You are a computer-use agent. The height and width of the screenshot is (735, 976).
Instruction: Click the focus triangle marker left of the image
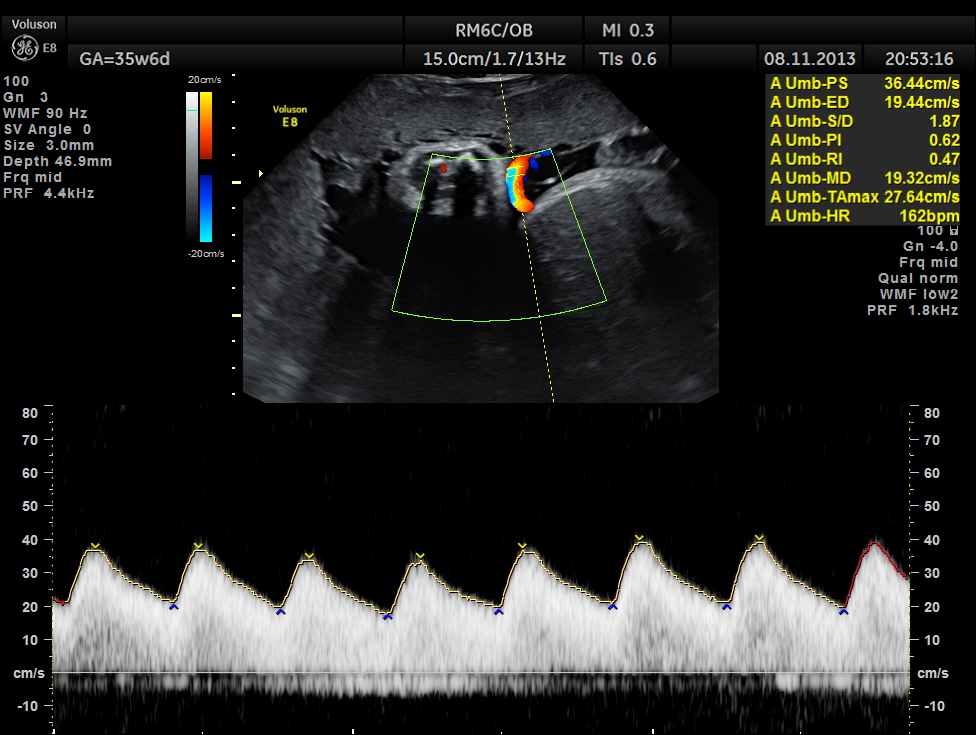[x=261, y=173]
